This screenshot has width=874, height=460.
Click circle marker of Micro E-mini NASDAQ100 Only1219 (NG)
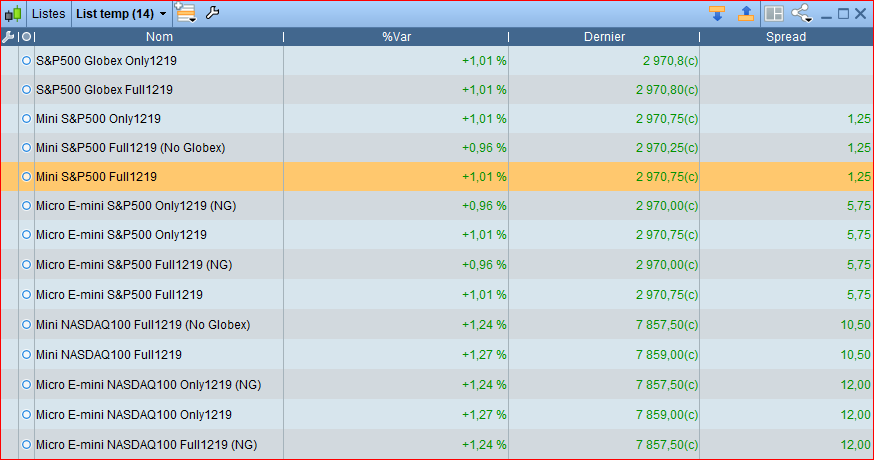(26, 385)
